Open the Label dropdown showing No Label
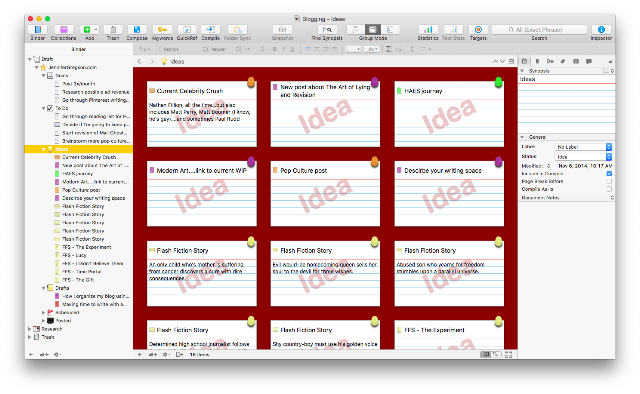The height and width of the screenshot is (394, 640). 583,147
